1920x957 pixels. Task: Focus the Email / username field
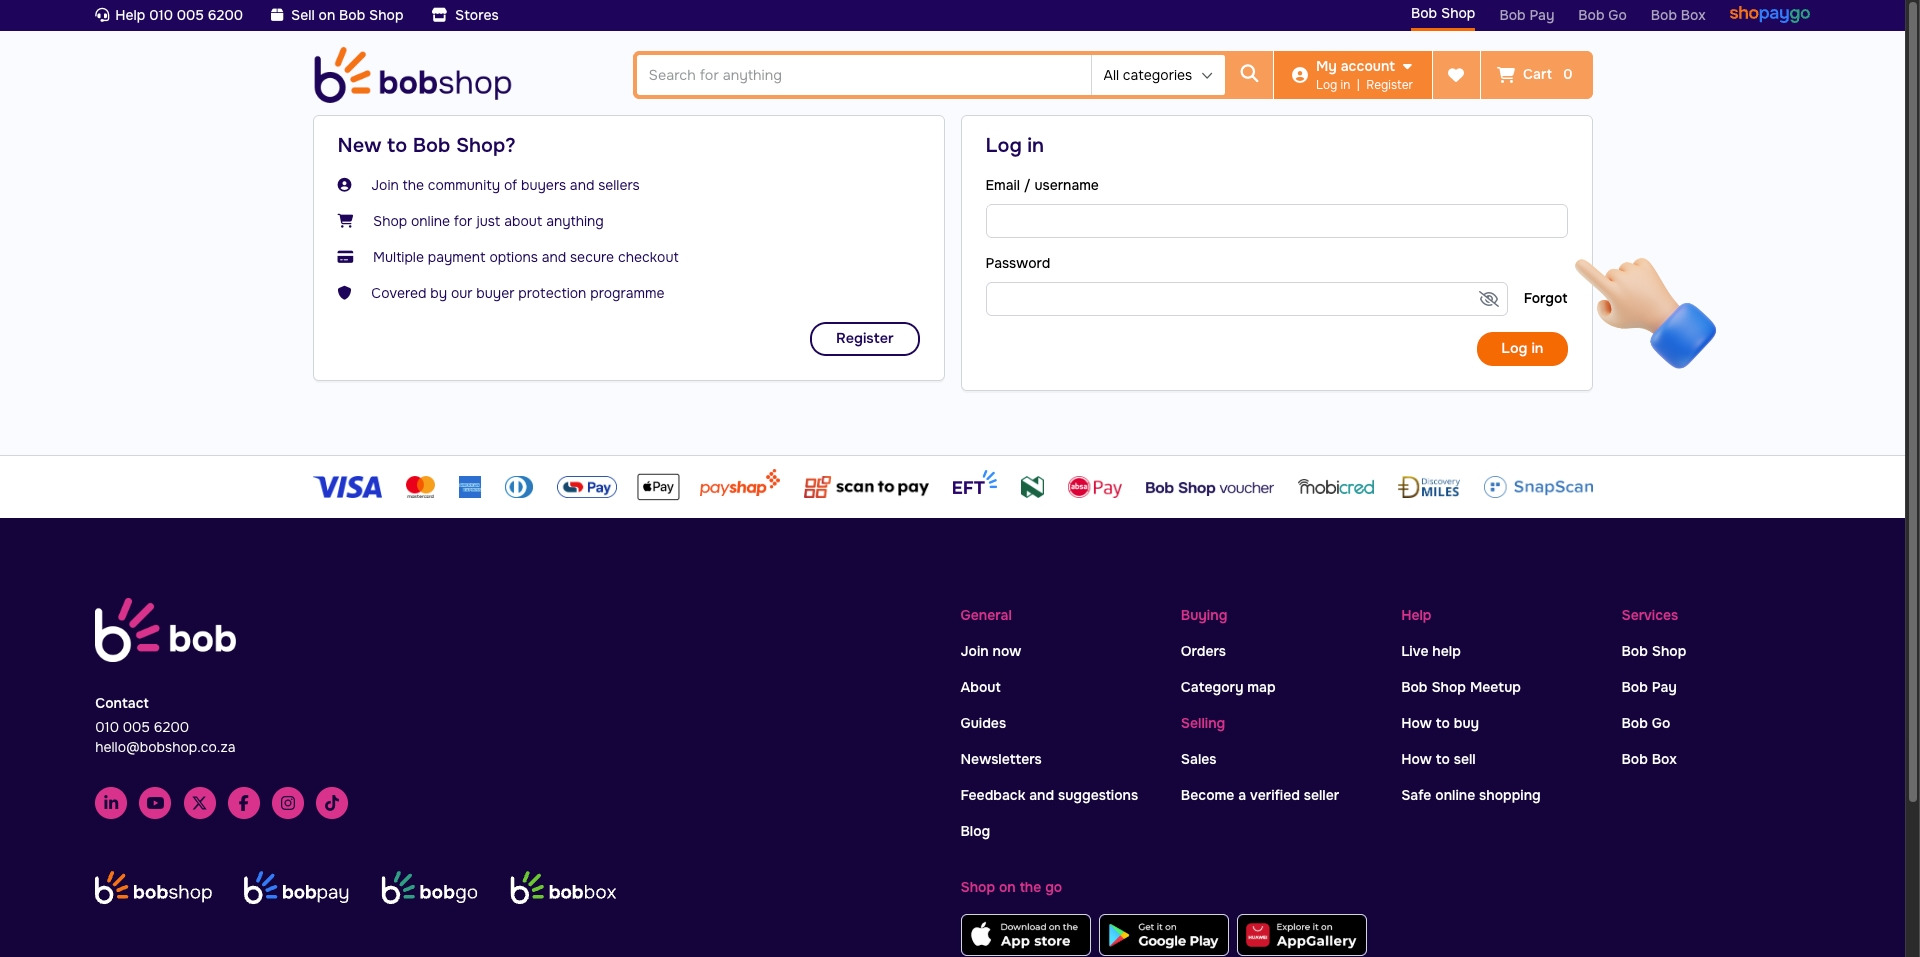click(1276, 221)
